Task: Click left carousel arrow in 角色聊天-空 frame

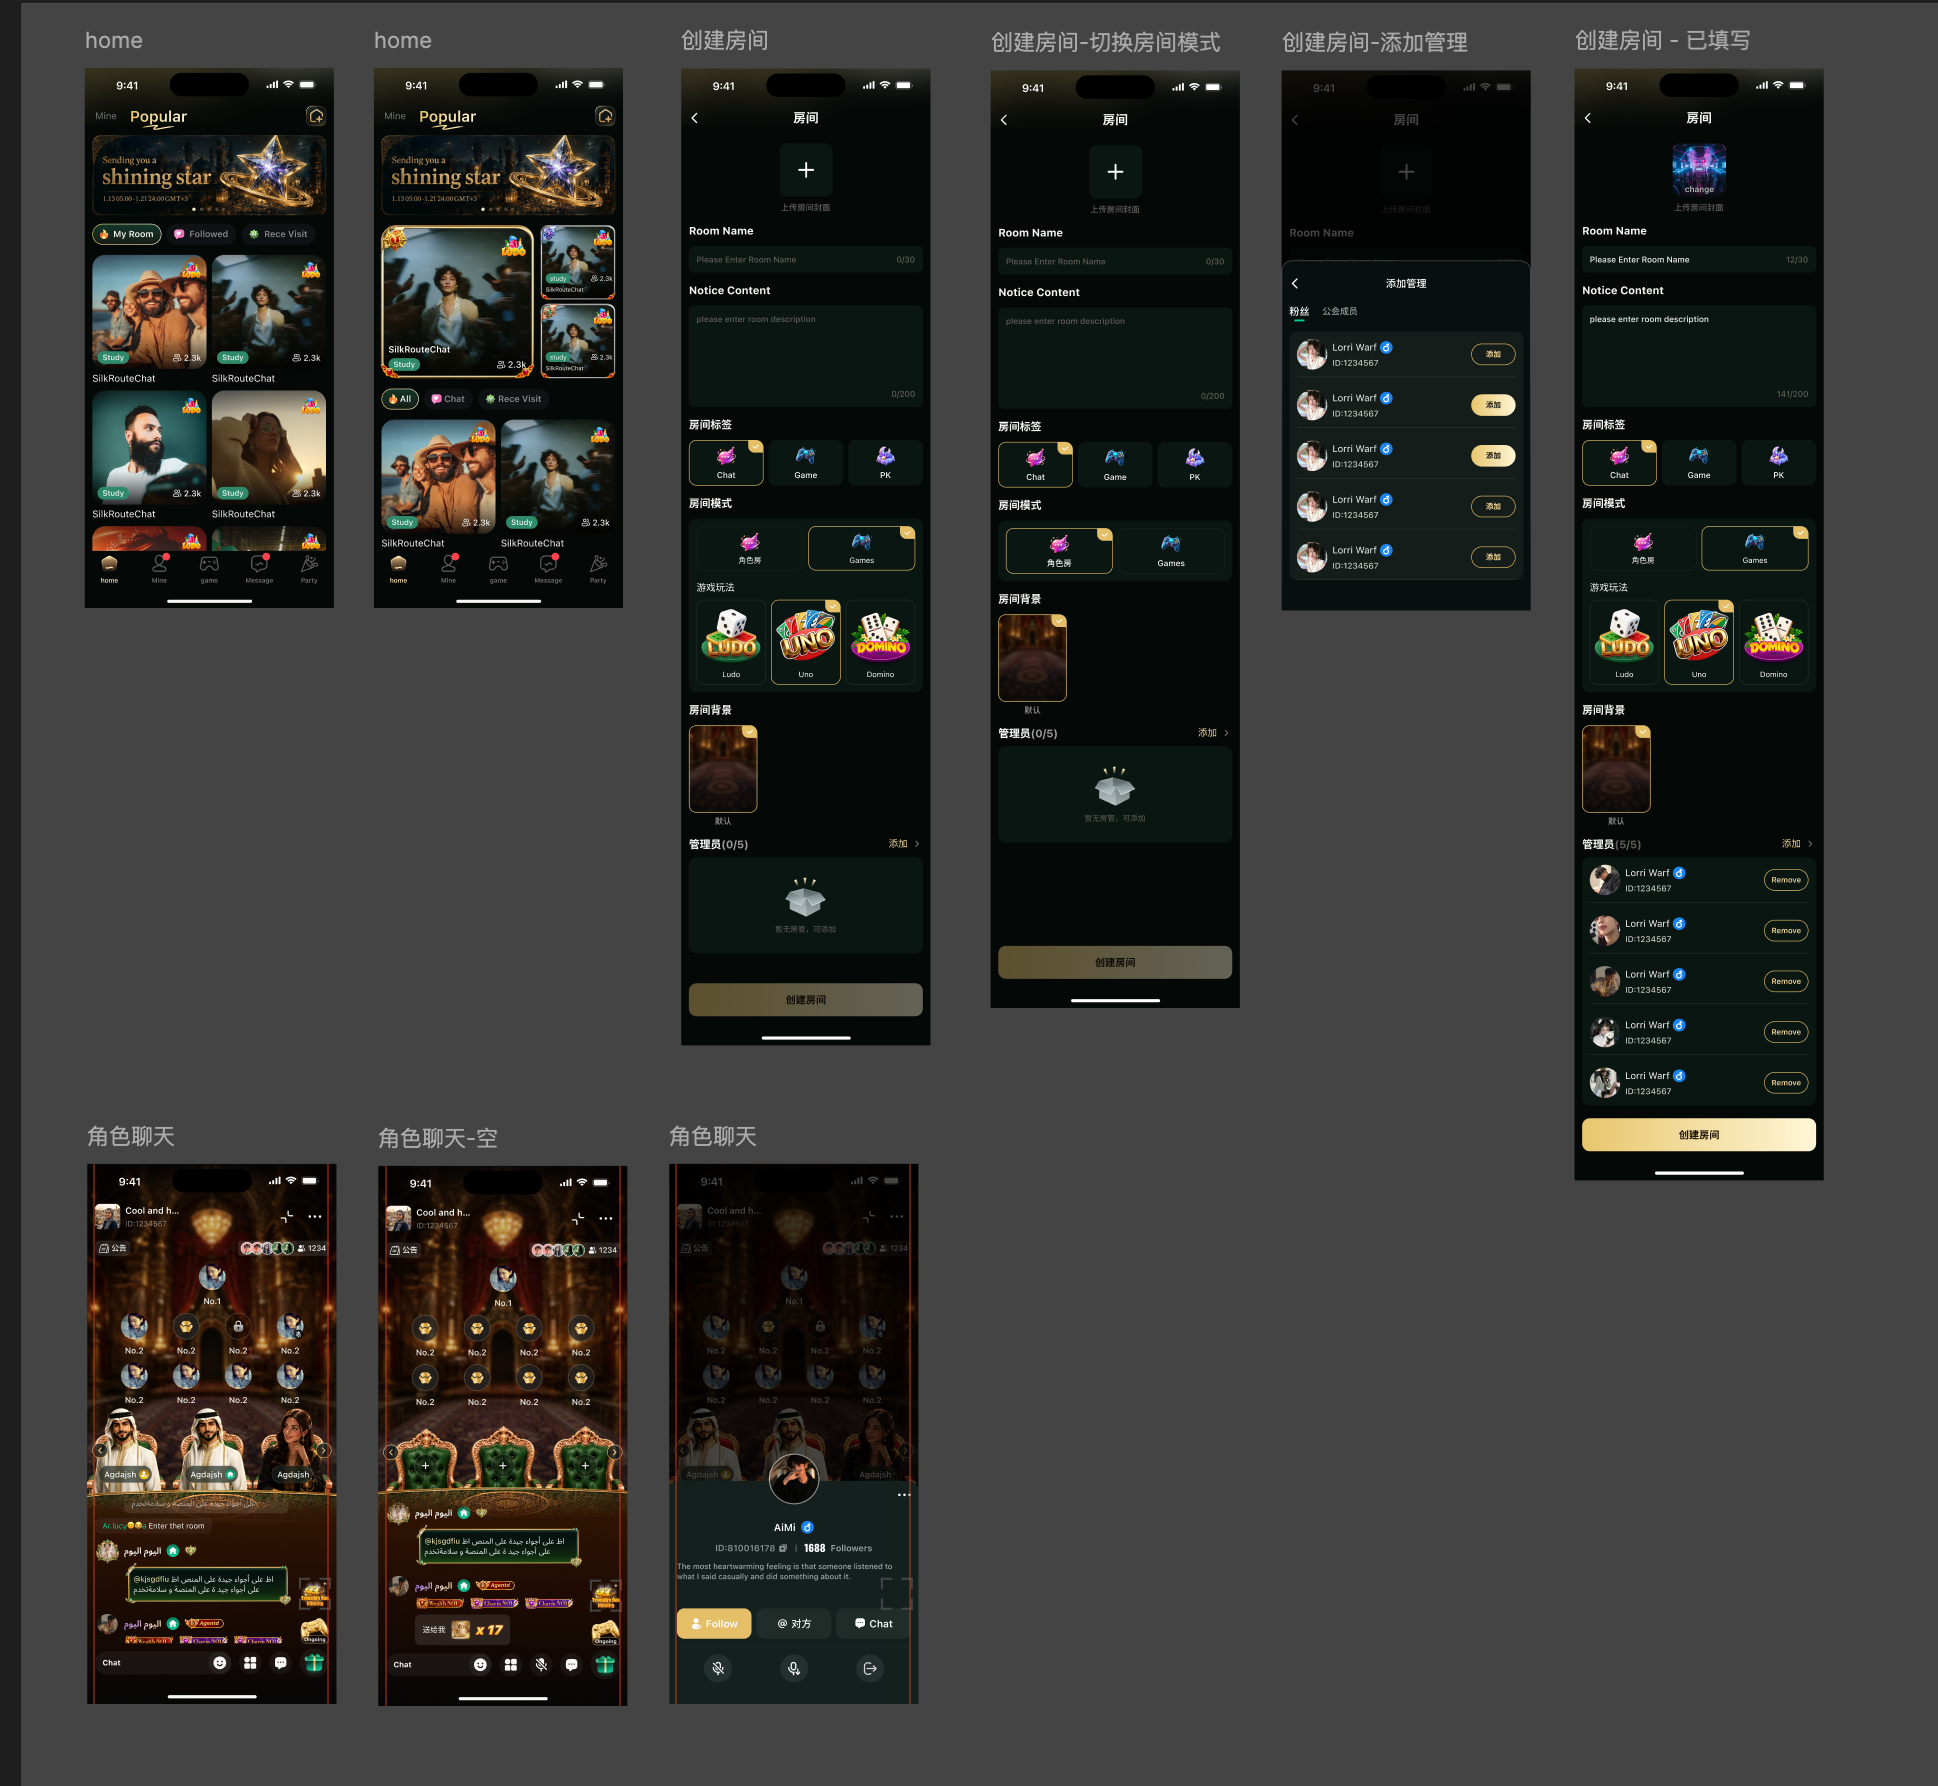Action: coord(391,1452)
